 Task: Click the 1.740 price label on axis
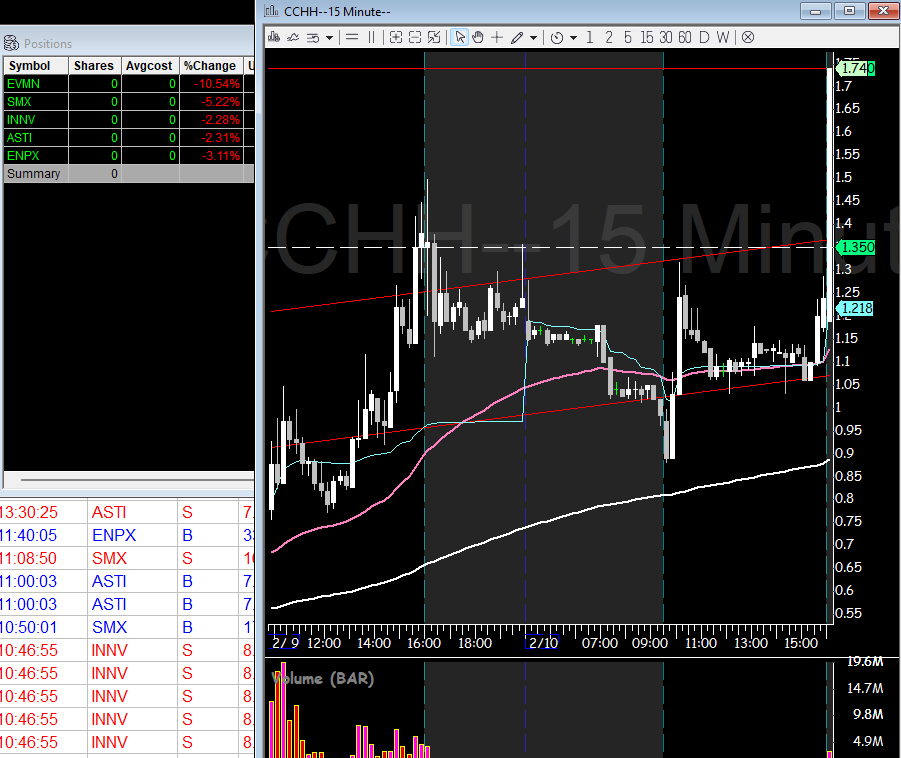click(856, 68)
